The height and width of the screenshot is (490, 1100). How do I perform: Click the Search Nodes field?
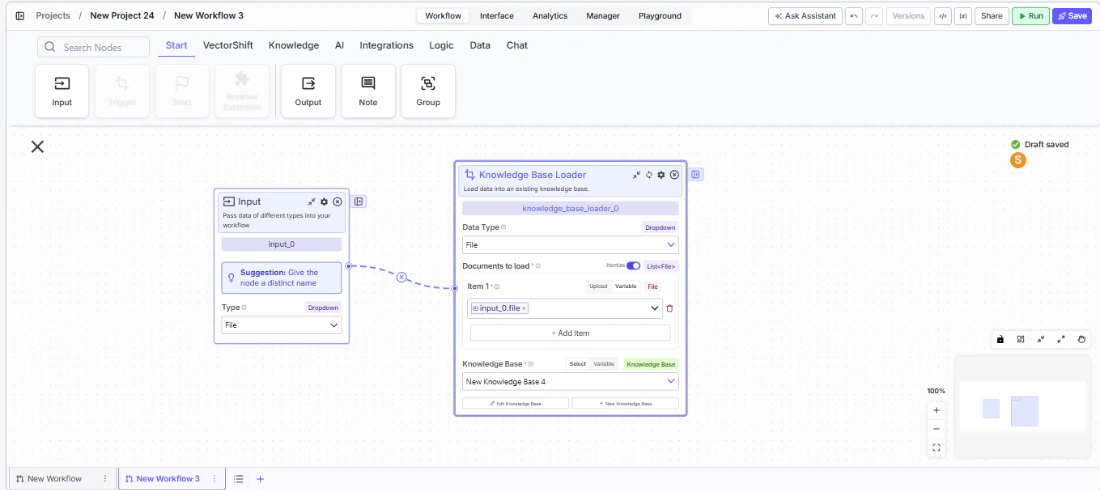pos(93,47)
